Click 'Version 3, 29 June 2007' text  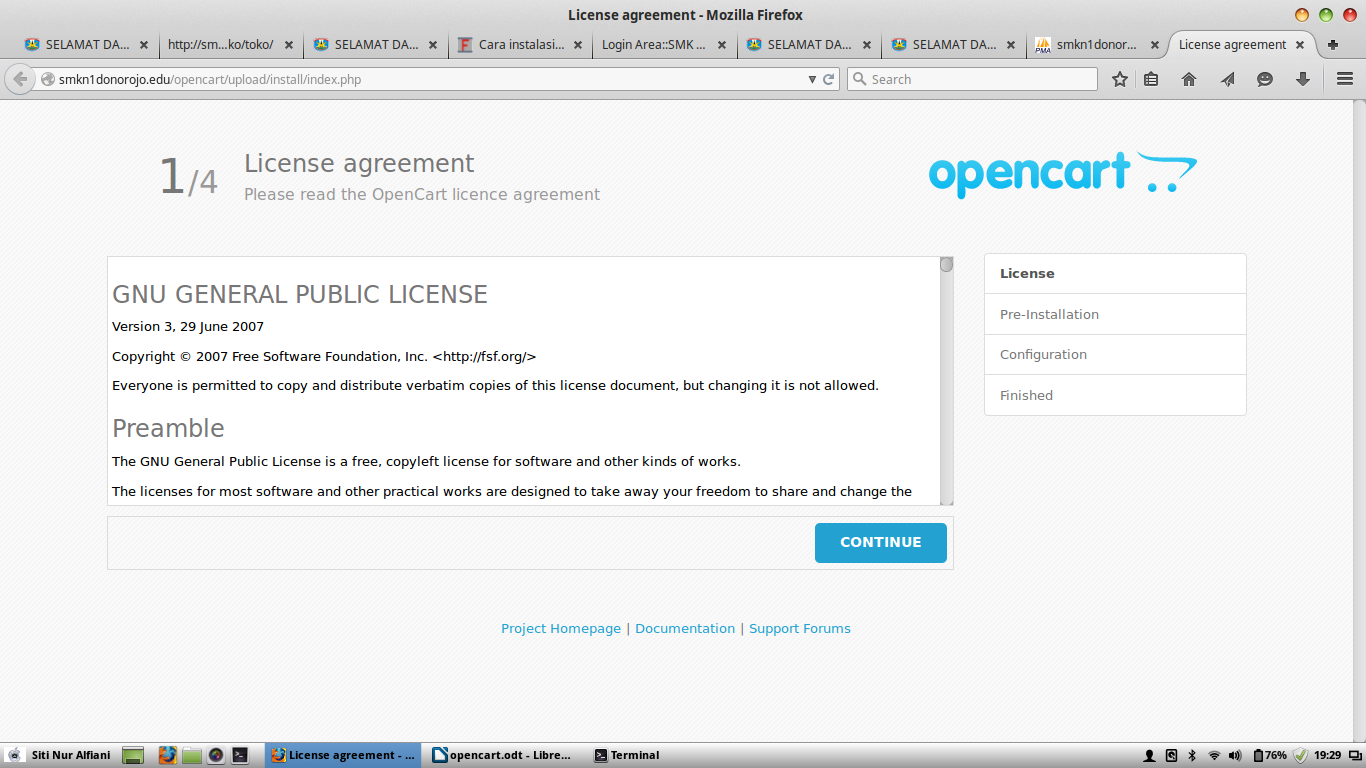188,326
